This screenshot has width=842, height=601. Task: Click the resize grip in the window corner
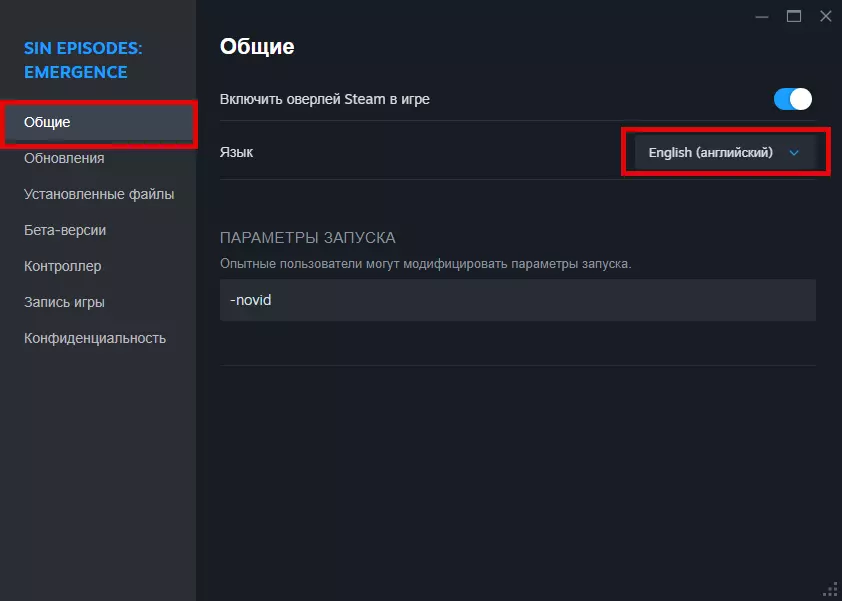[x=830, y=590]
